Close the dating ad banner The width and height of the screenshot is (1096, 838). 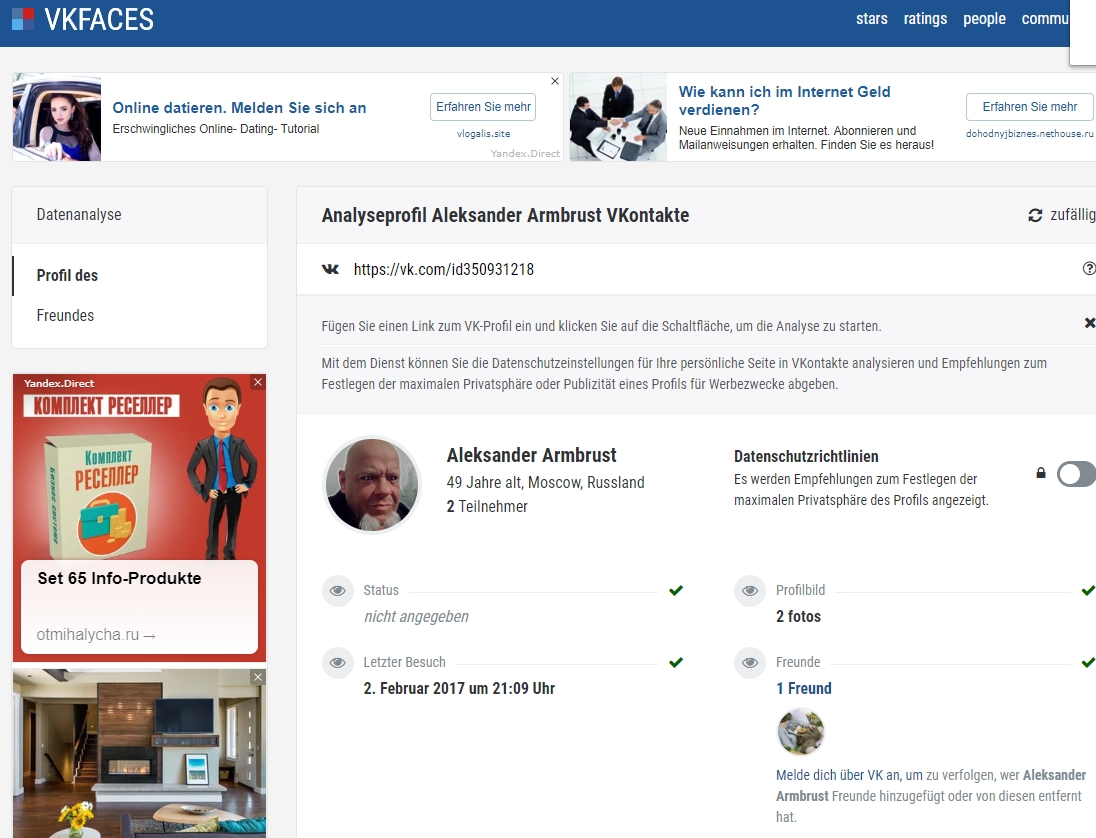pos(555,81)
